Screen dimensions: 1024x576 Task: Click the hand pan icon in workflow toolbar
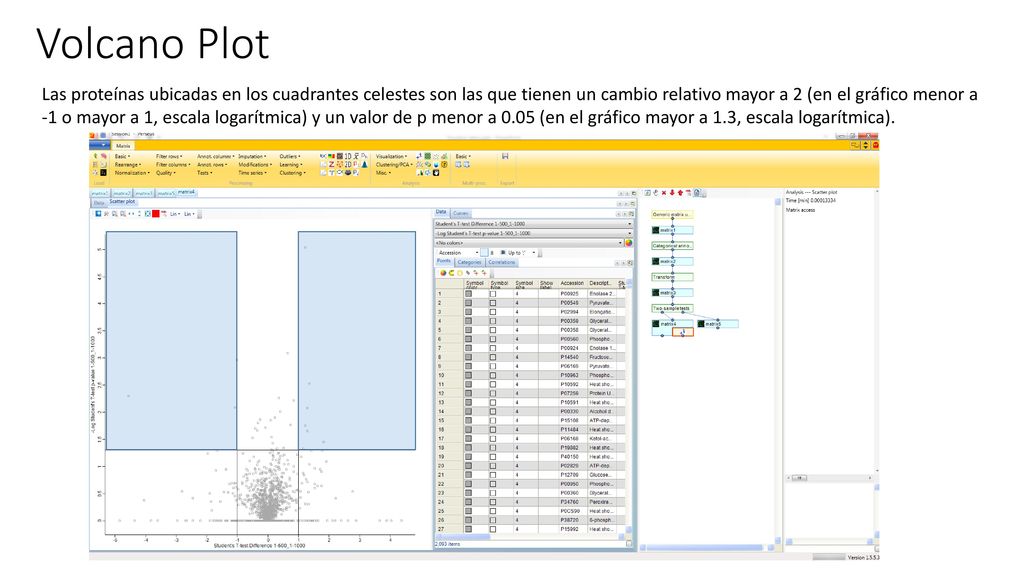pos(656,193)
